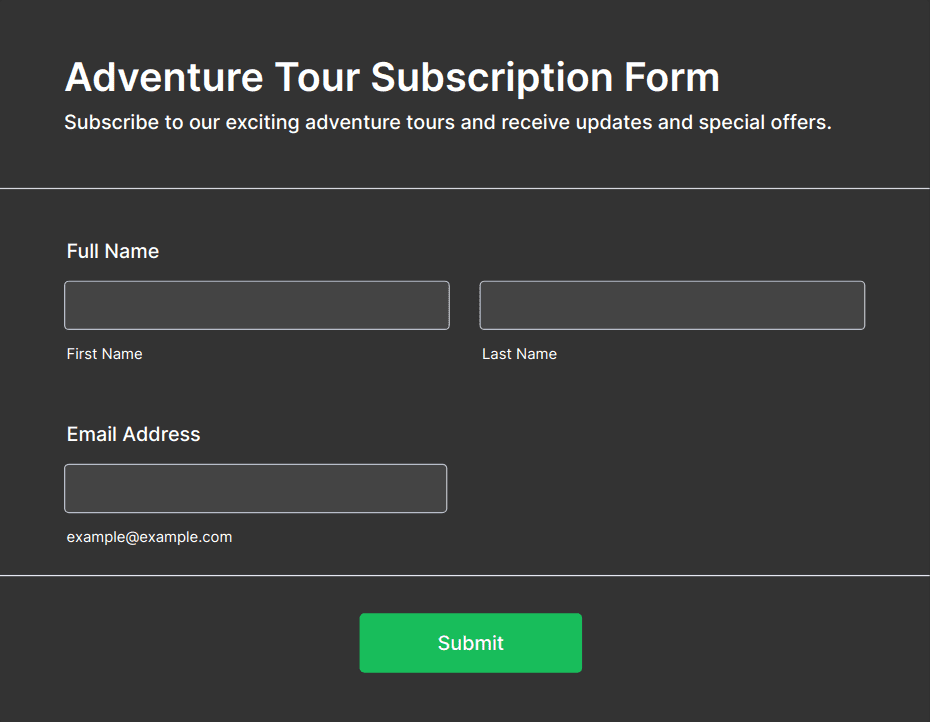This screenshot has height=722, width=930.
Task: Select the Email Address input field
Action: pos(256,488)
